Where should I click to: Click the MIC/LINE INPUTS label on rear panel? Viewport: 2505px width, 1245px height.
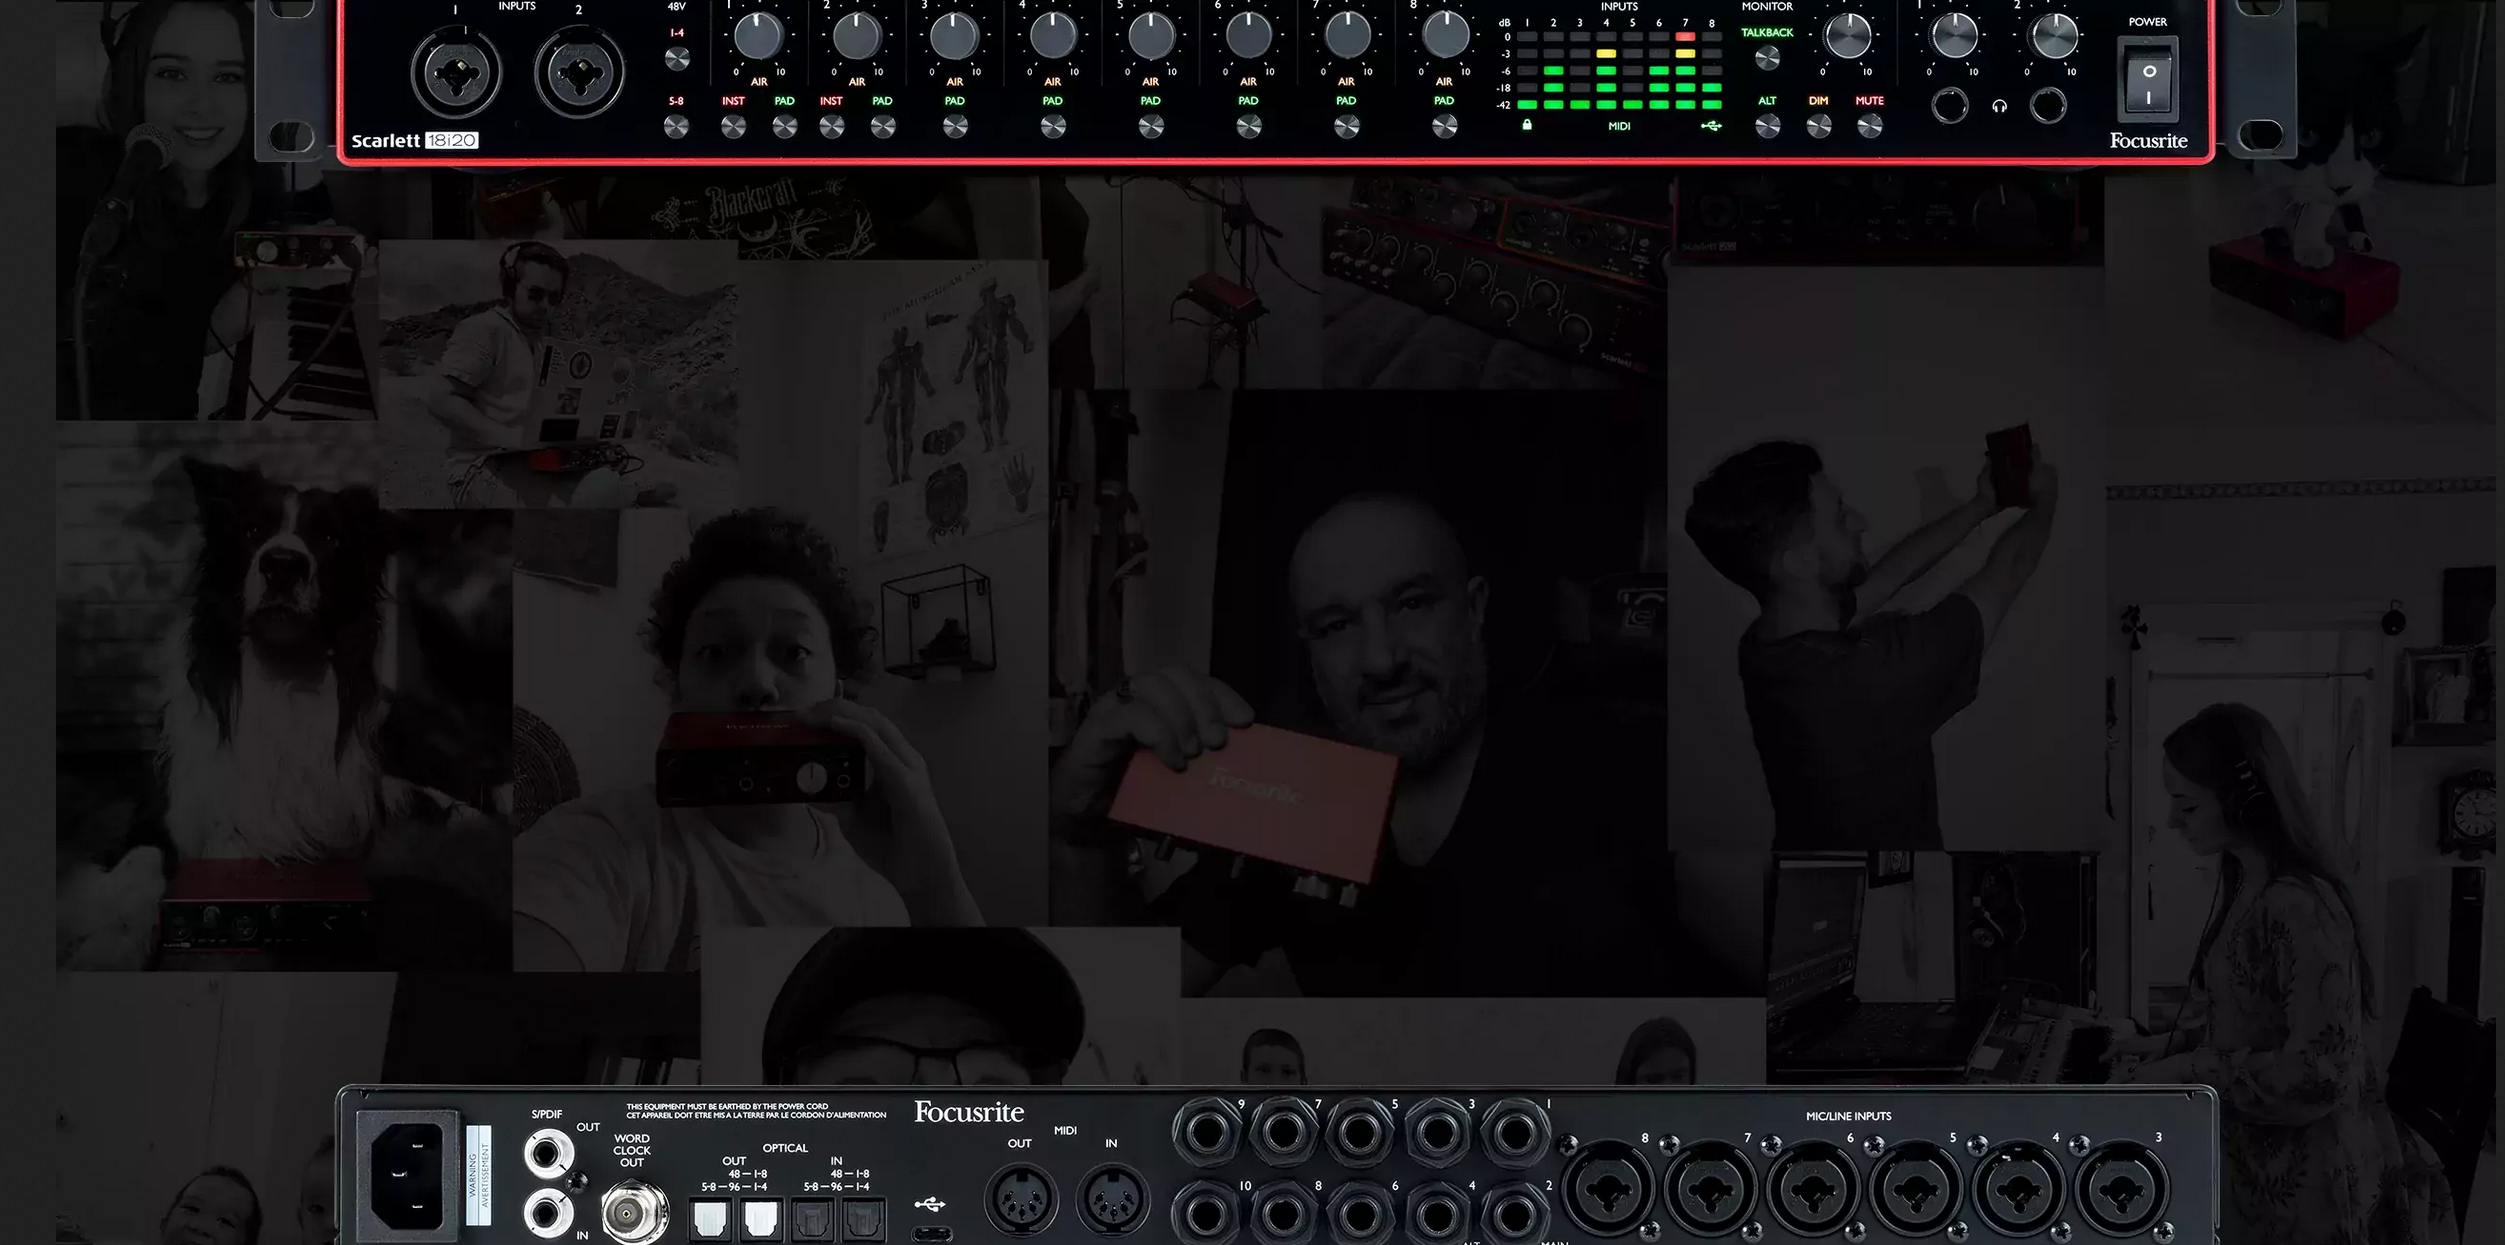pos(1848,1116)
